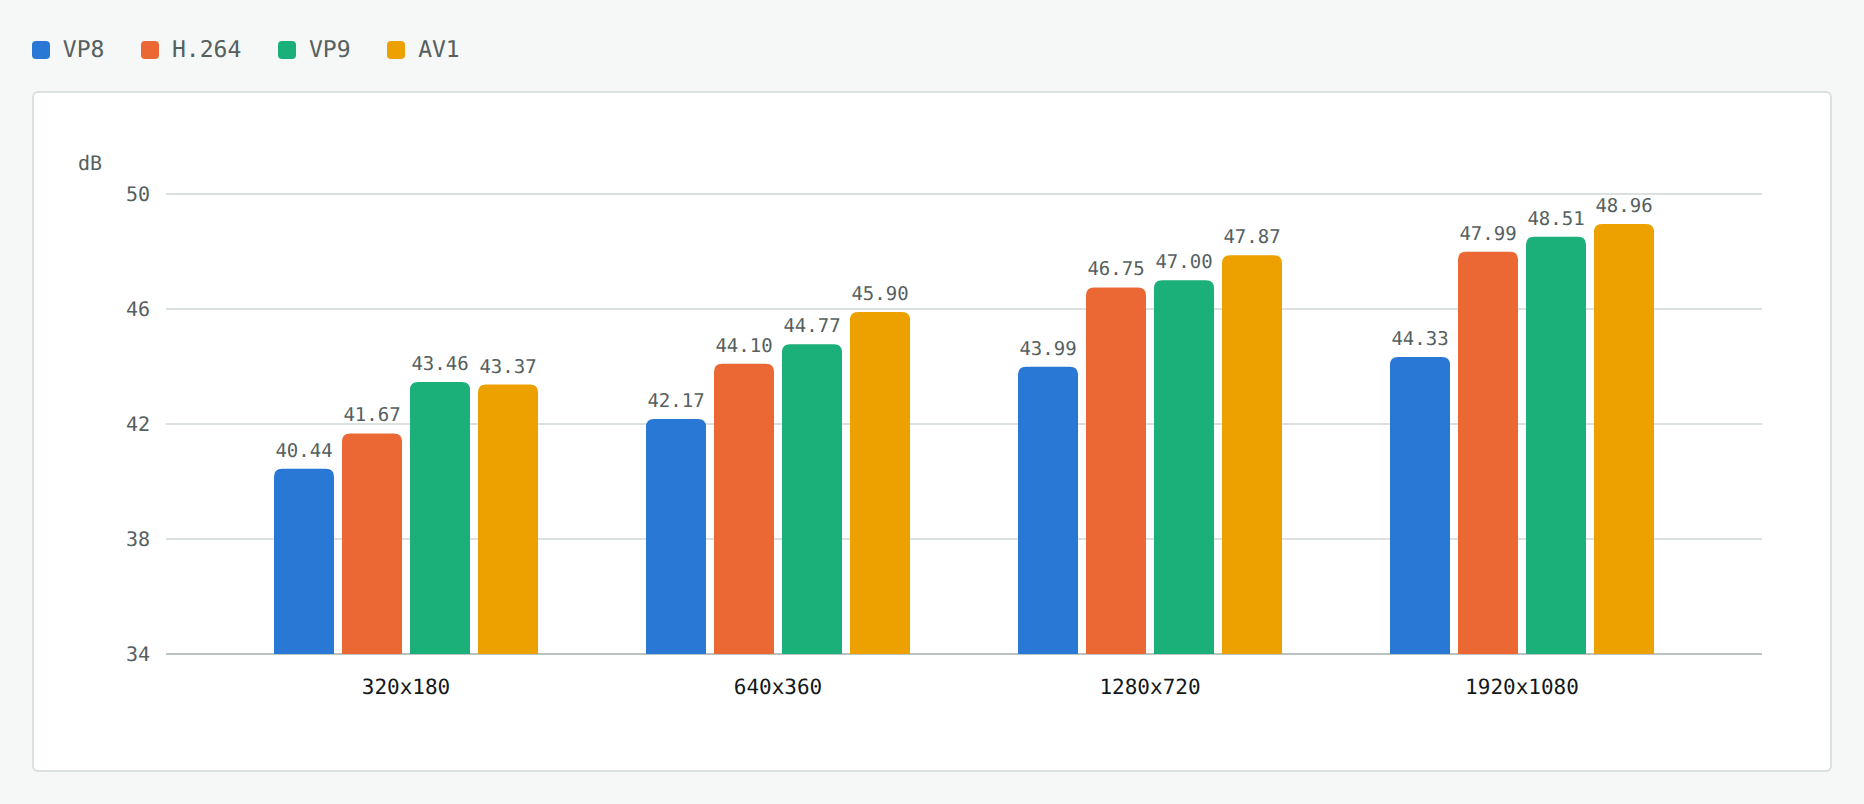This screenshot has height=804, width=1864.
Task: Click the green VP9 legend swatch
Action: 287,50
